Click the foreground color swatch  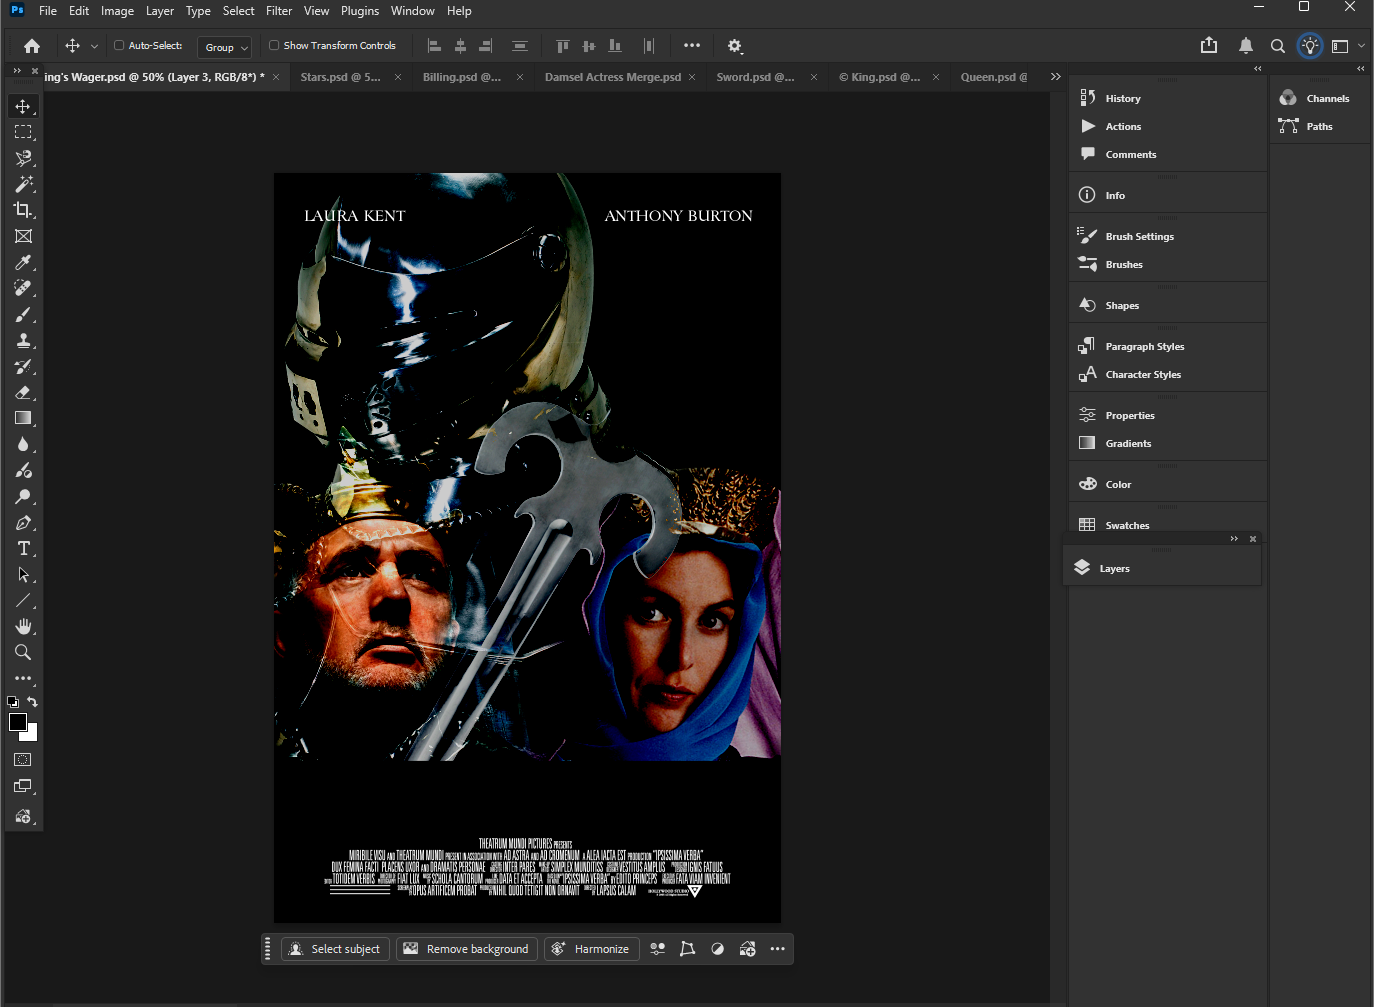pyautogui.click(x=17, y=723)
